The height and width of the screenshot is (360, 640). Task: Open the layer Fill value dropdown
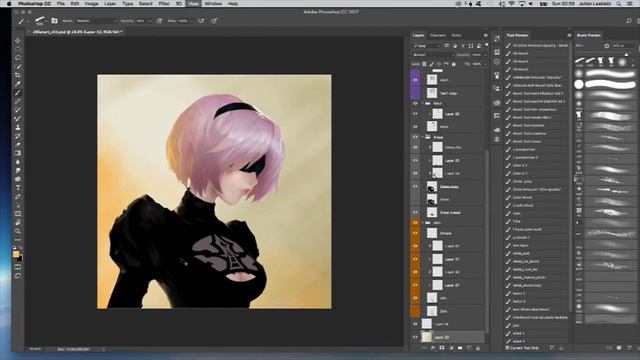point(485,64)
